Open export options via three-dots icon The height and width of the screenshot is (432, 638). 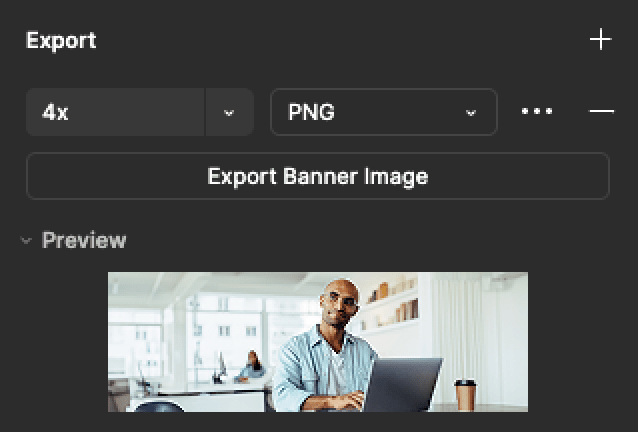click(x=537, y=112)
